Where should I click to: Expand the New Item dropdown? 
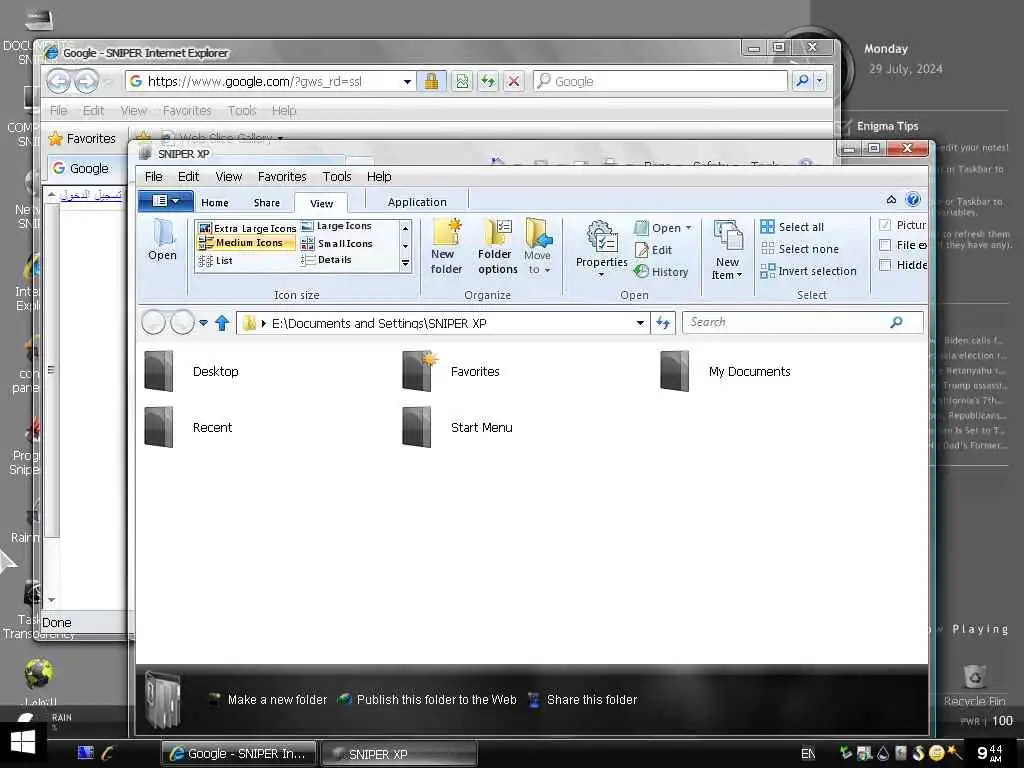point(739,275)
